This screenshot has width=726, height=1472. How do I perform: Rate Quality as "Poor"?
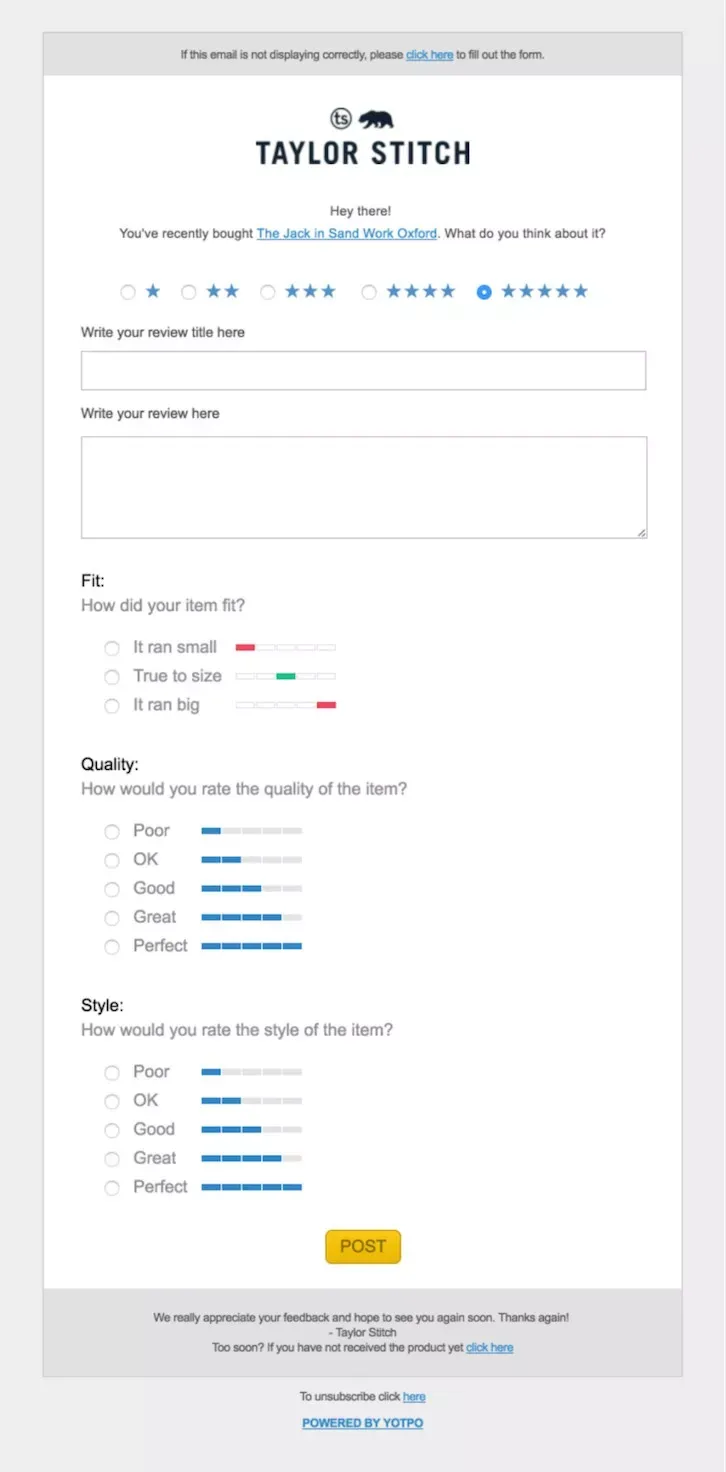point(112,831)
